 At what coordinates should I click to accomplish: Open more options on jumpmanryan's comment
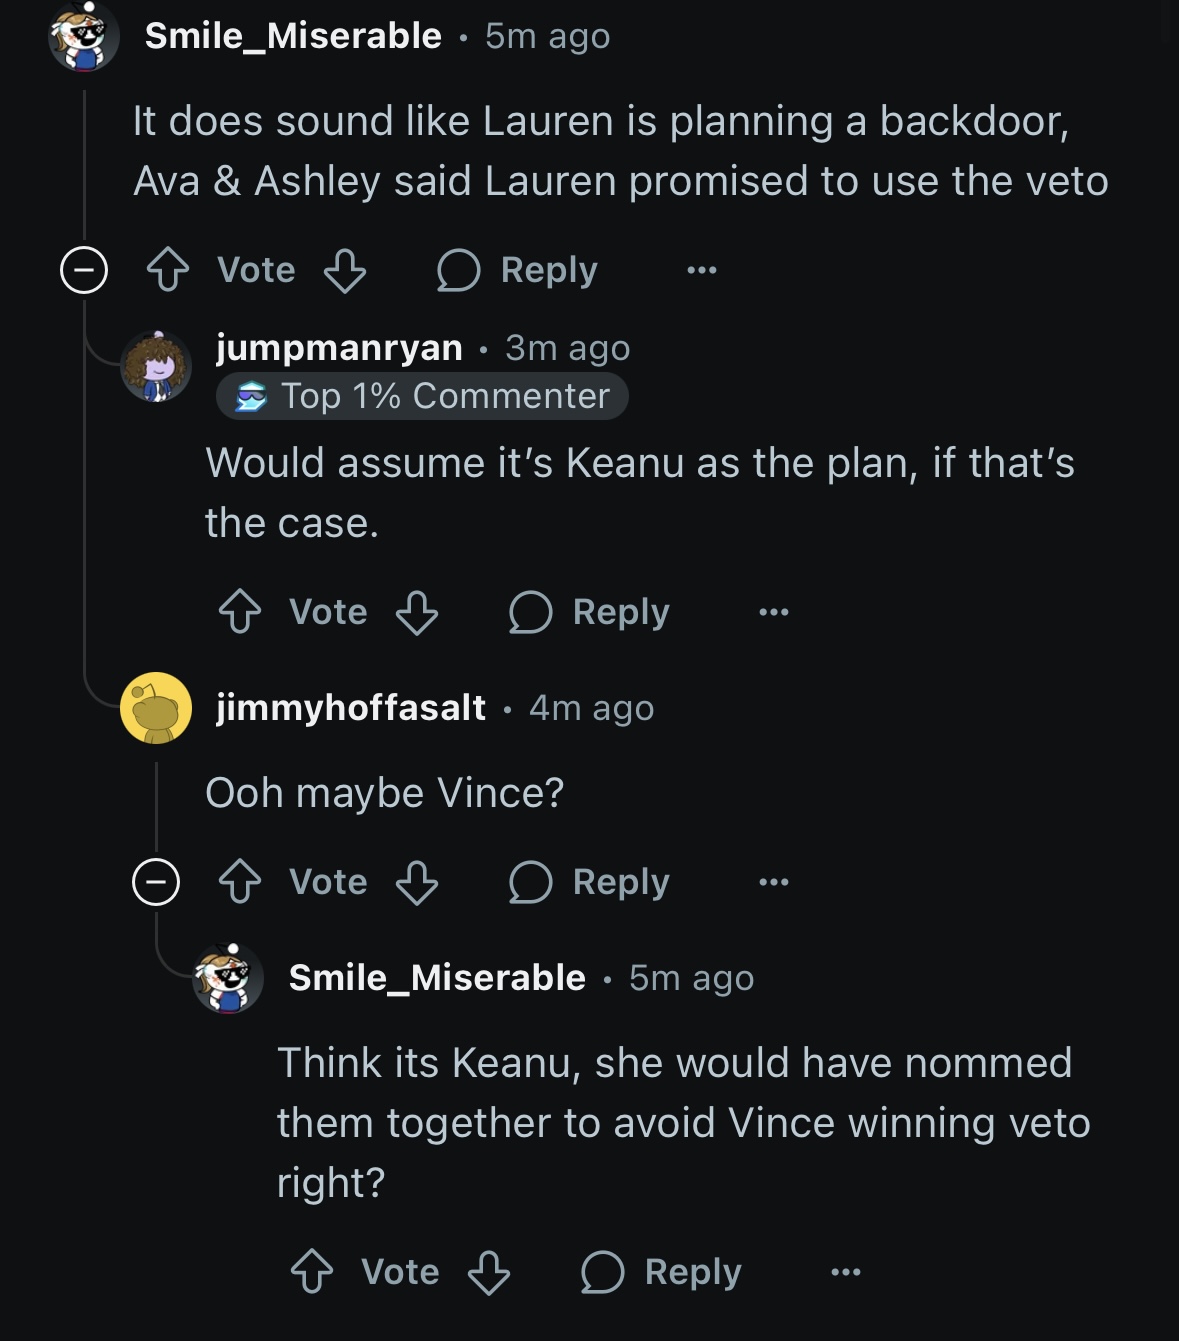773,612
